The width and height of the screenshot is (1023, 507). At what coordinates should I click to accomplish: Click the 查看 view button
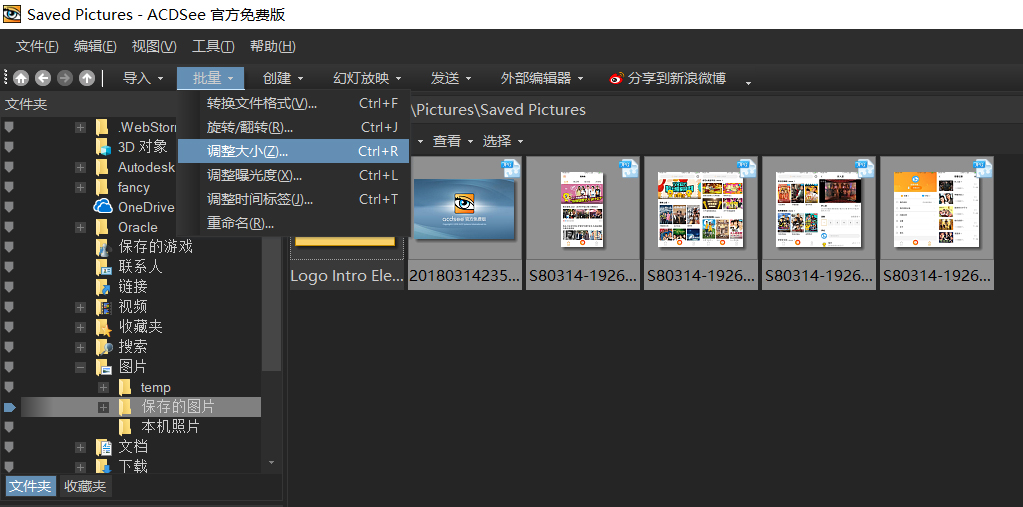pos(451,141)
